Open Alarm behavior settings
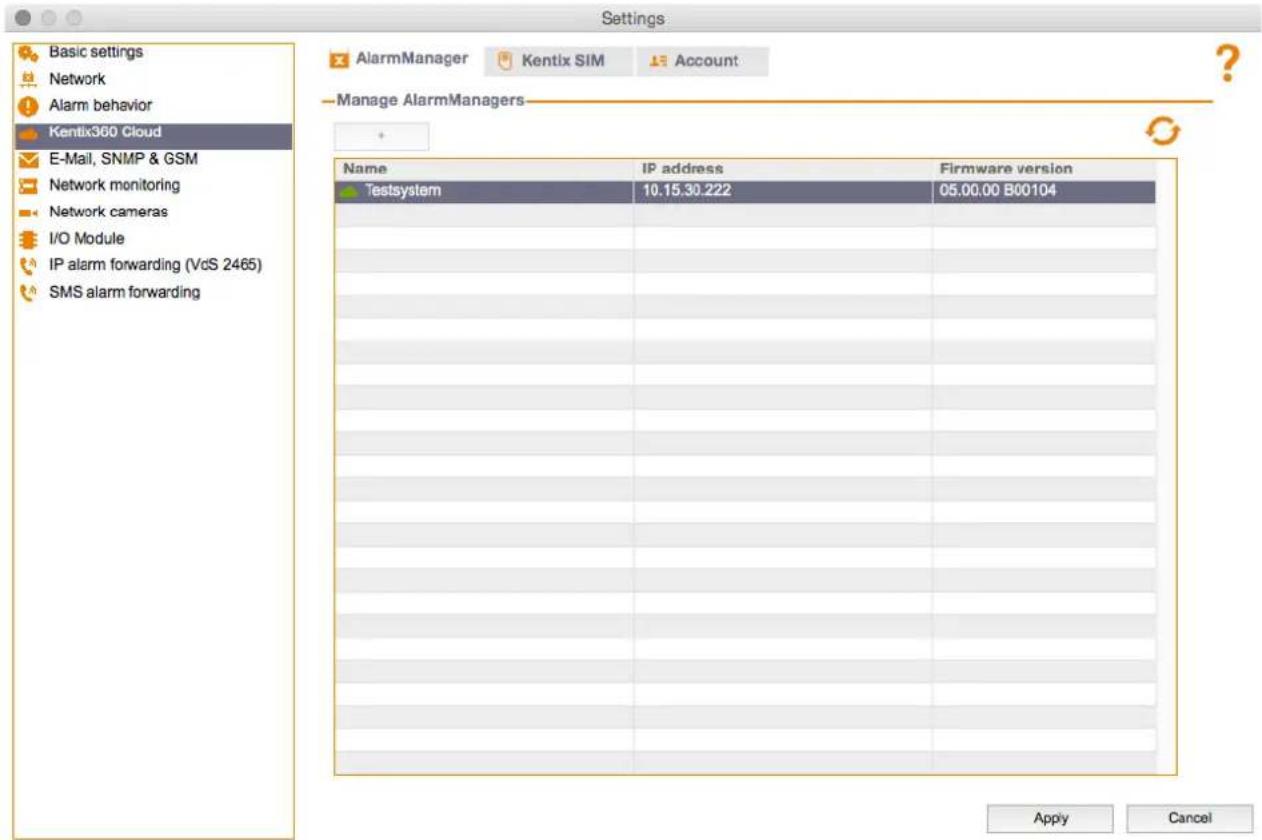The height and width of the screenshot is (840, 1262). 100,105
